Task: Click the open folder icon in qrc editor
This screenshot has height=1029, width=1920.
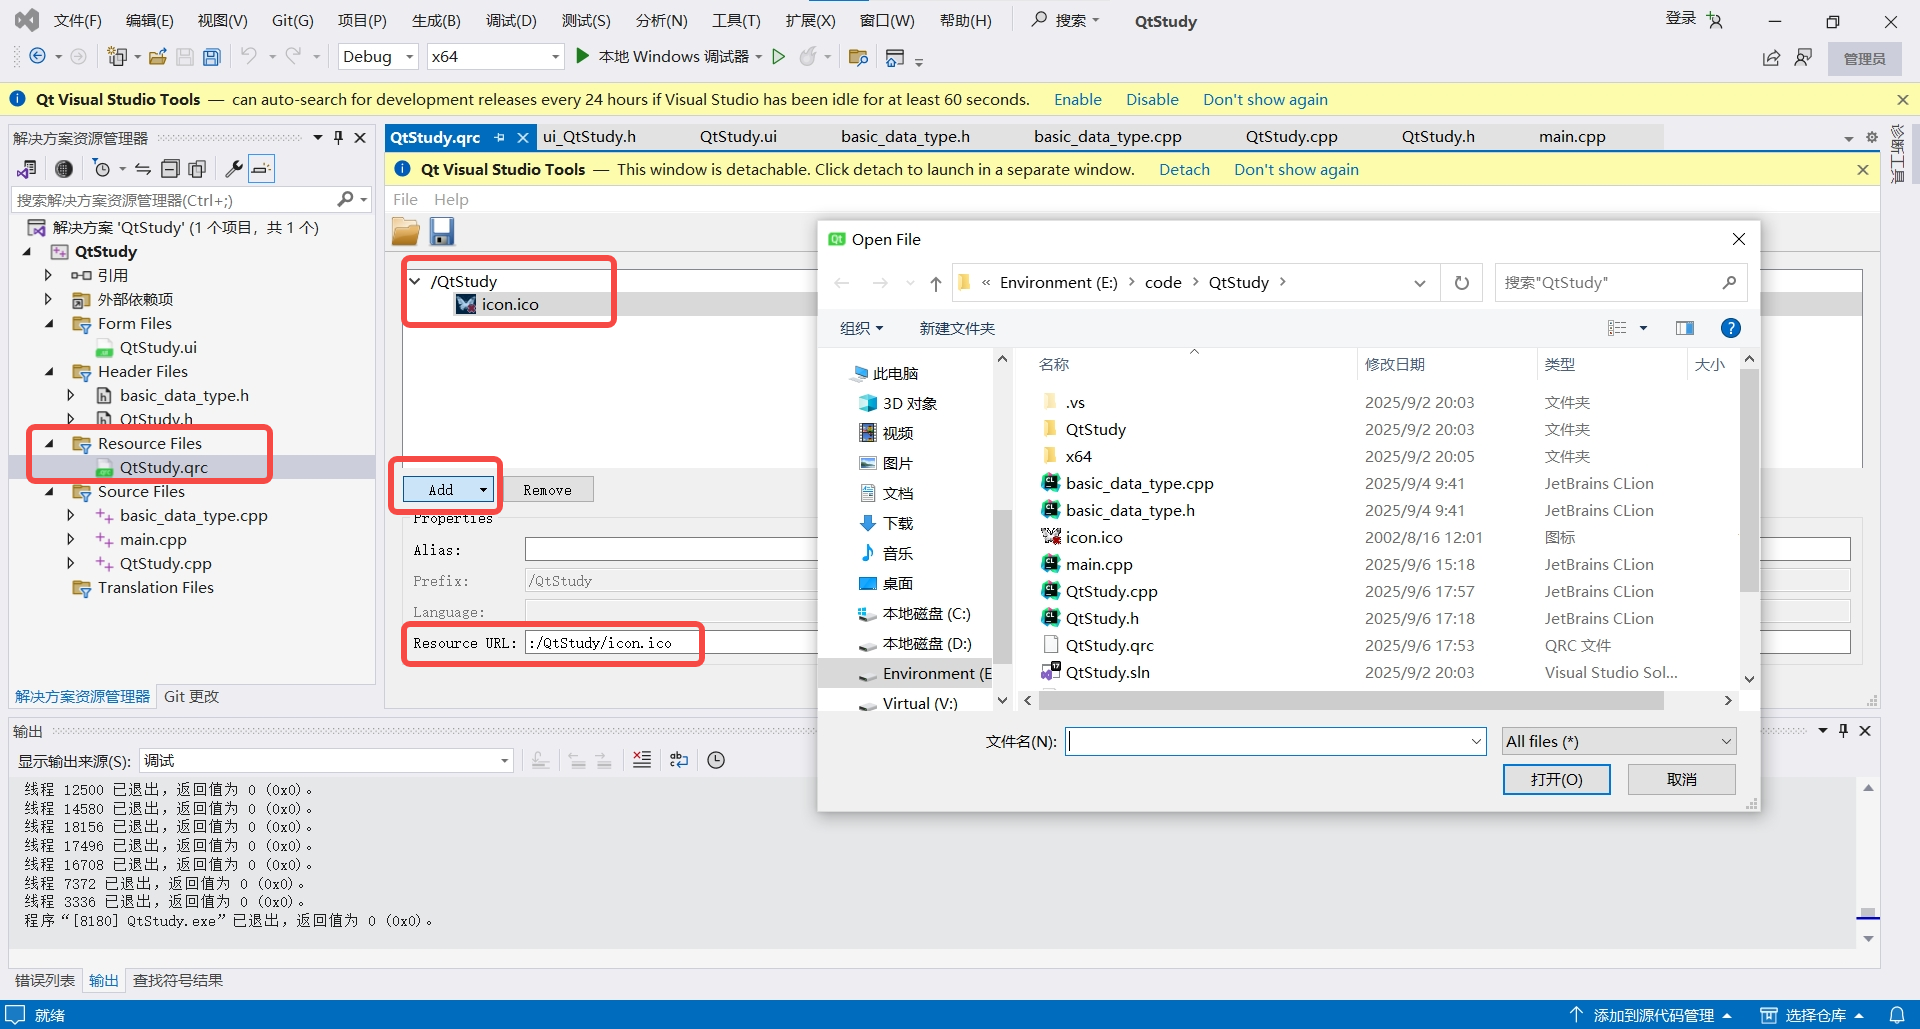Action: pos(405,232)
